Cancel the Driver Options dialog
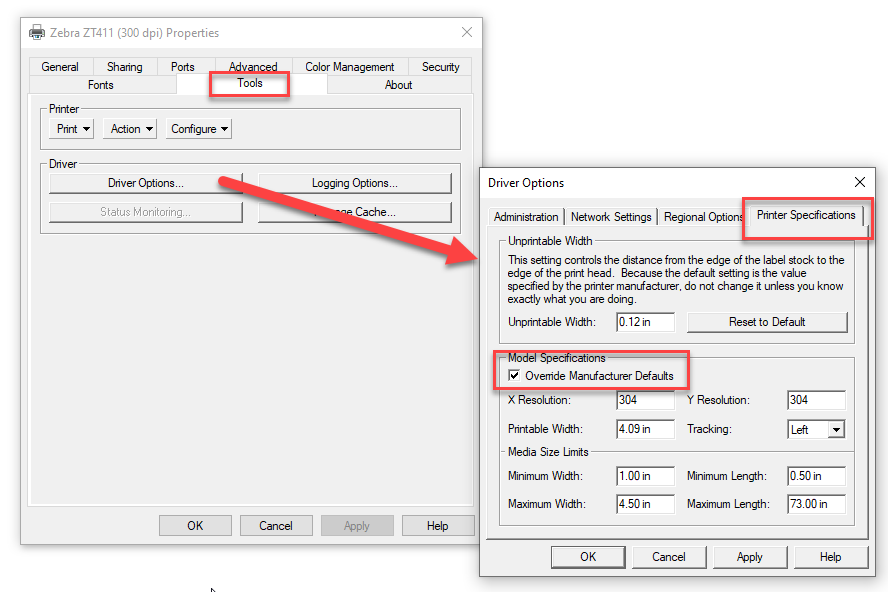The width and height of the screenshot is (888, 592). pyautogui.click(x=669, y=557)
